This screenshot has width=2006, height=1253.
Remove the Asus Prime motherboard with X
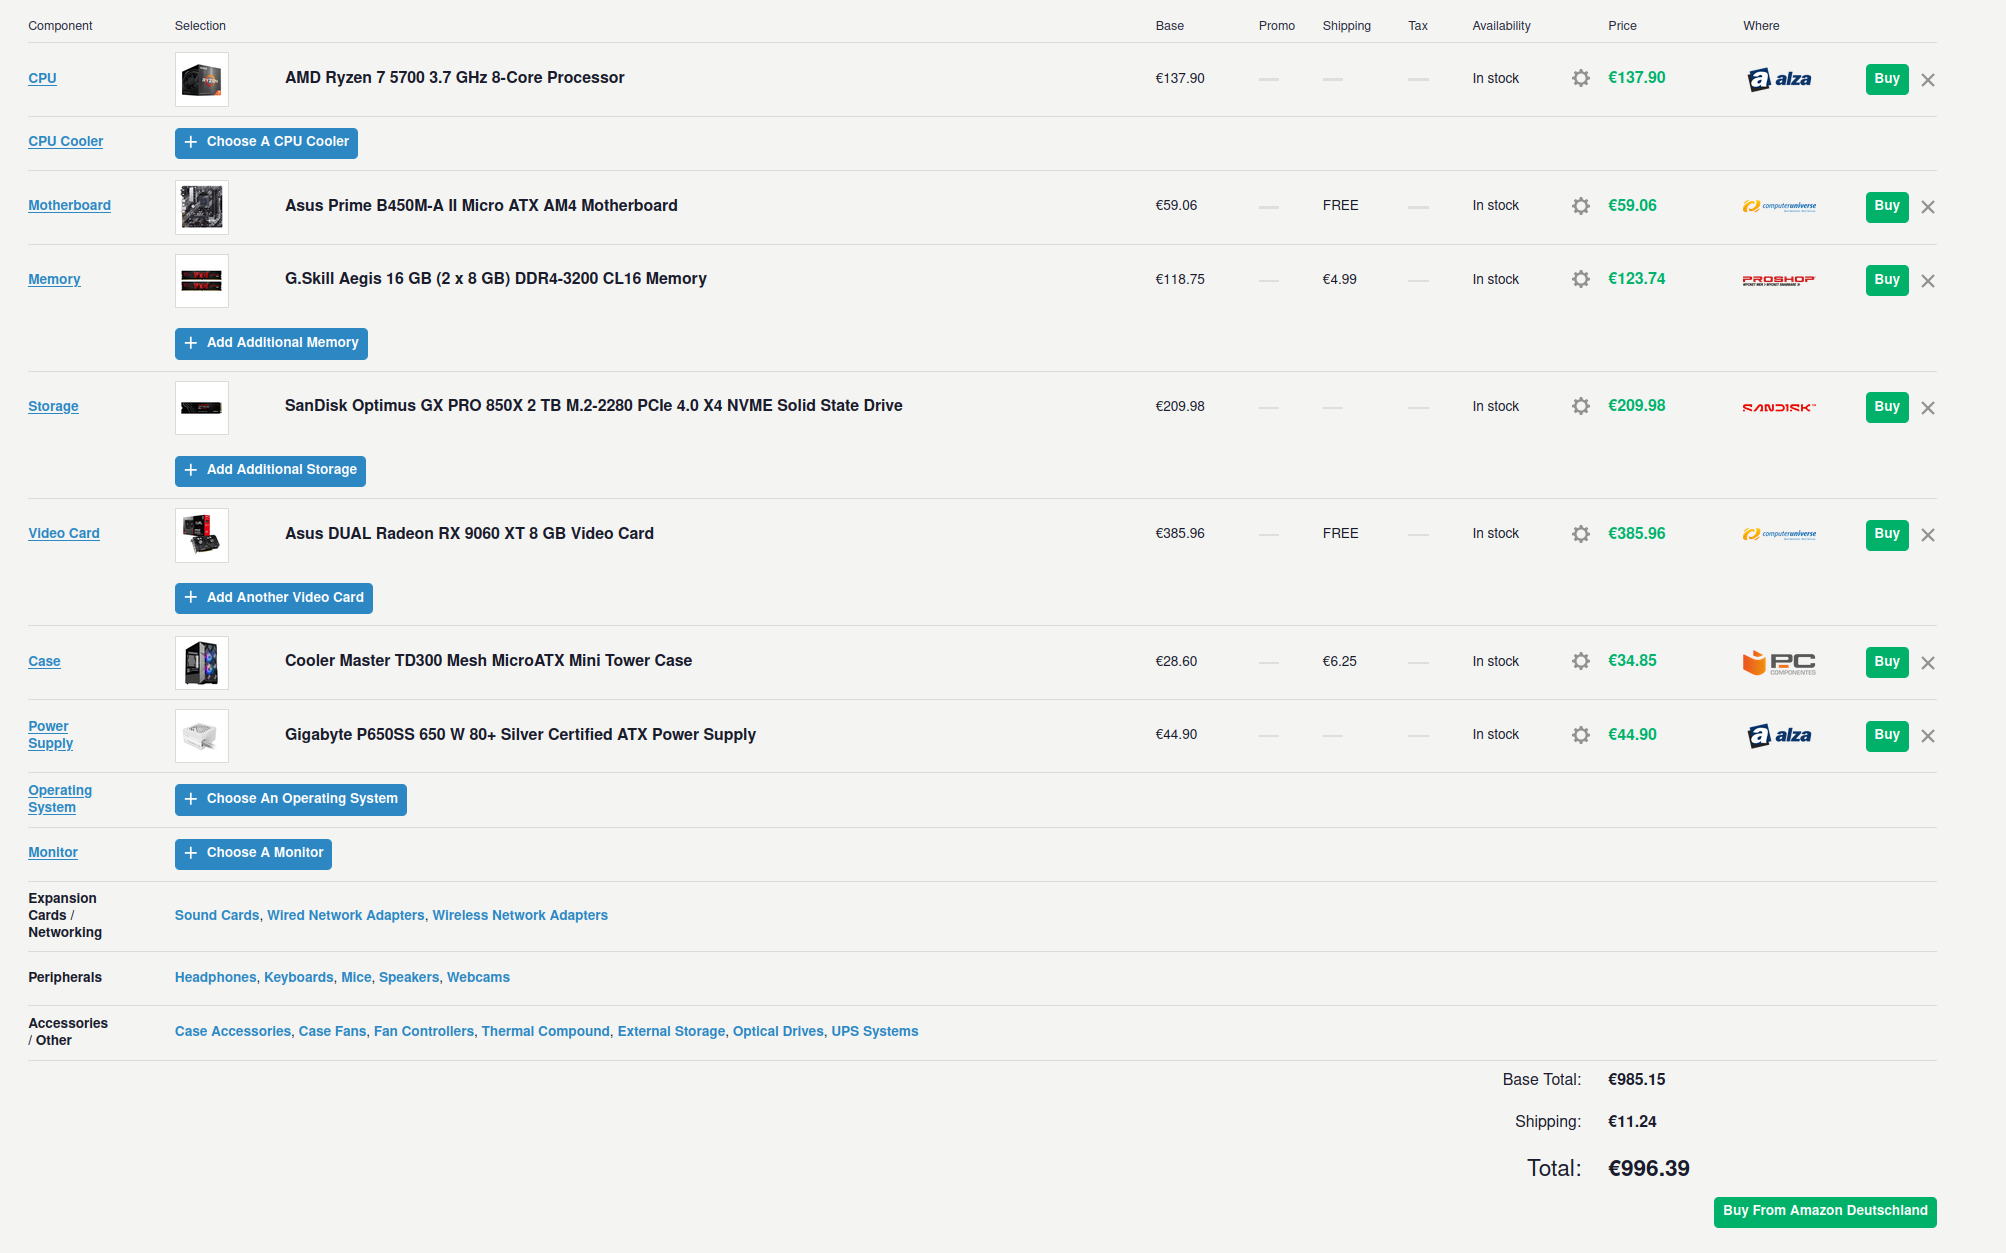(1928, 207)
